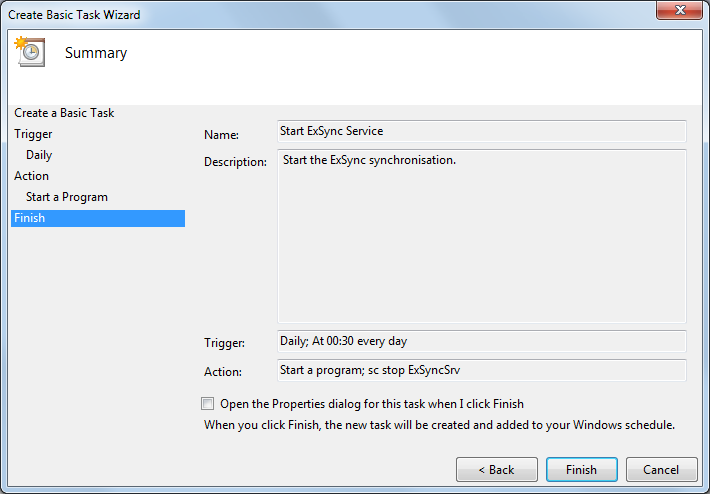
Task: Click the task scheduler clock icon
Action: pyautogui.click(x=30, y=52)
